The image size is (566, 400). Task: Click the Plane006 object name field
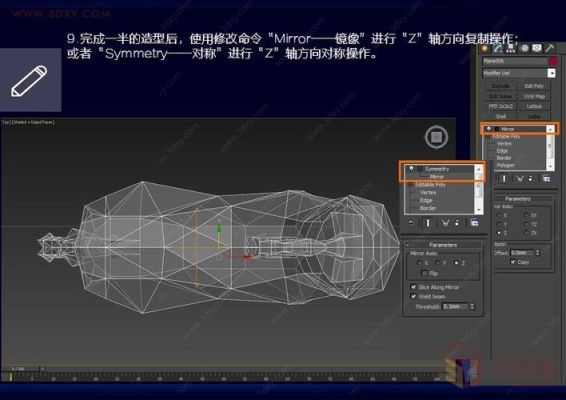(515, 61)
